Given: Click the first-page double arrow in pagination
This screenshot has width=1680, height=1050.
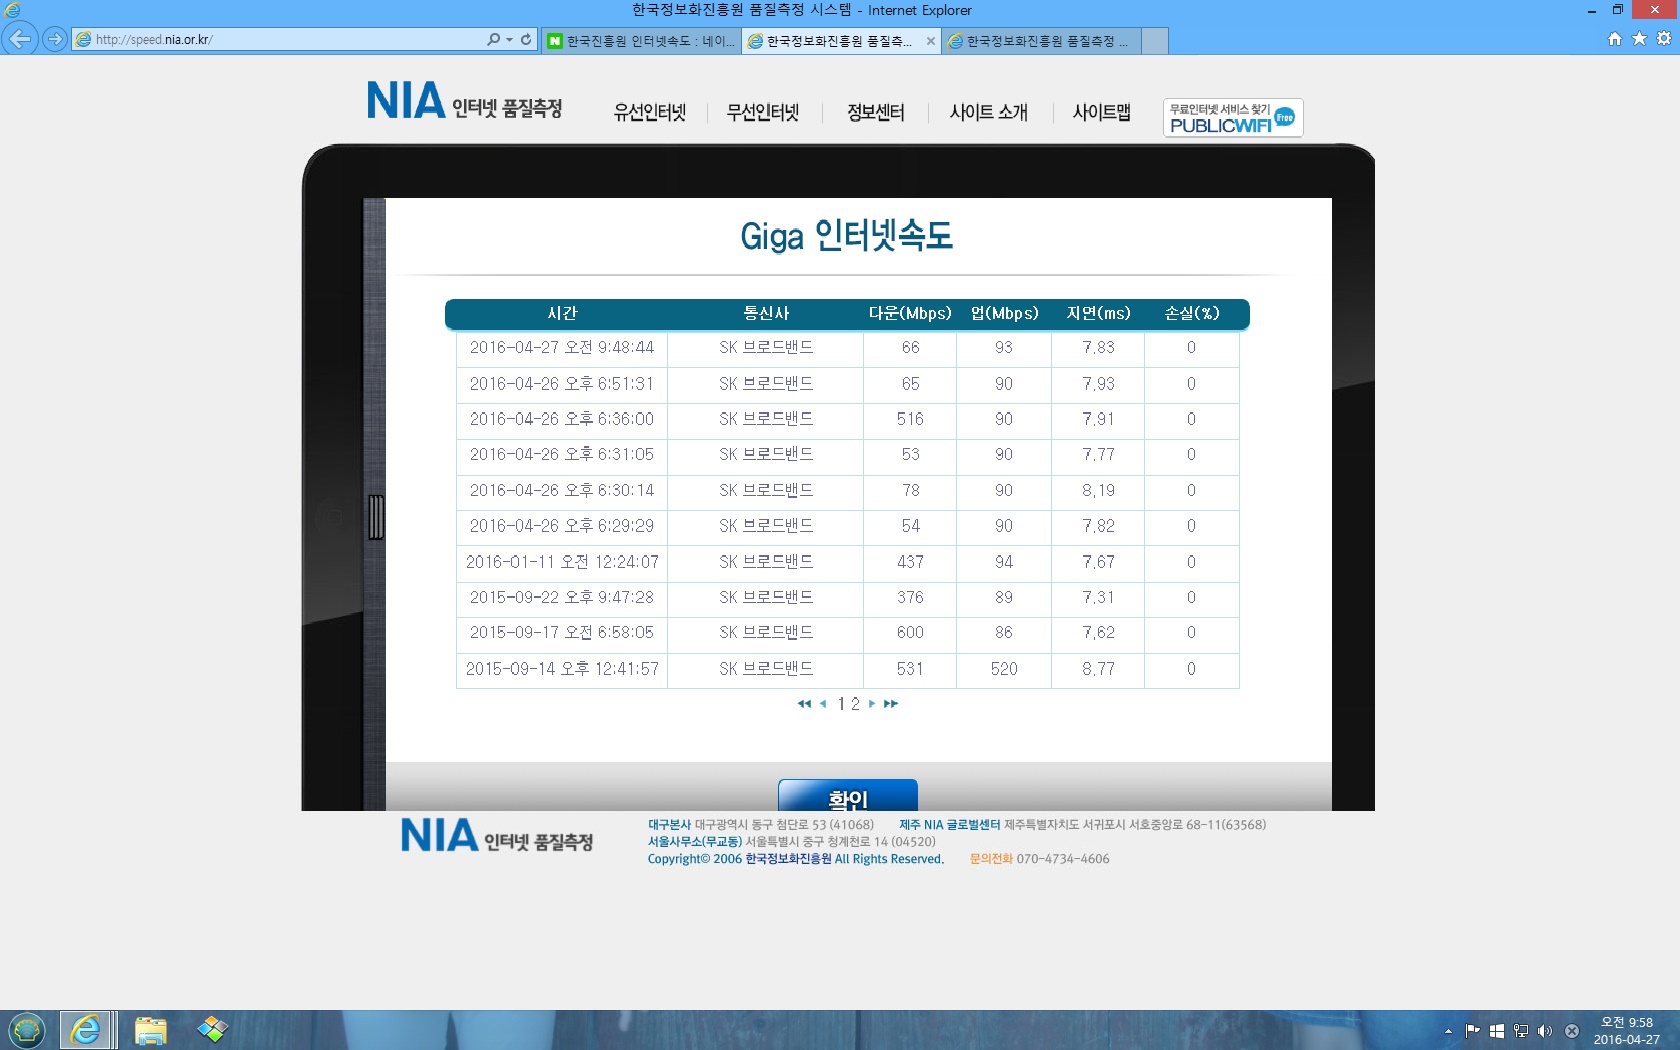Looking at the screenshot, I should coord(804,704).
